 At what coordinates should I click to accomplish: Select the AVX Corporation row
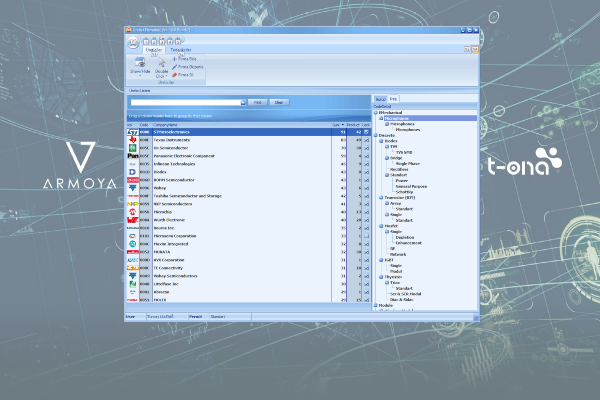click(x=248, y=260)
